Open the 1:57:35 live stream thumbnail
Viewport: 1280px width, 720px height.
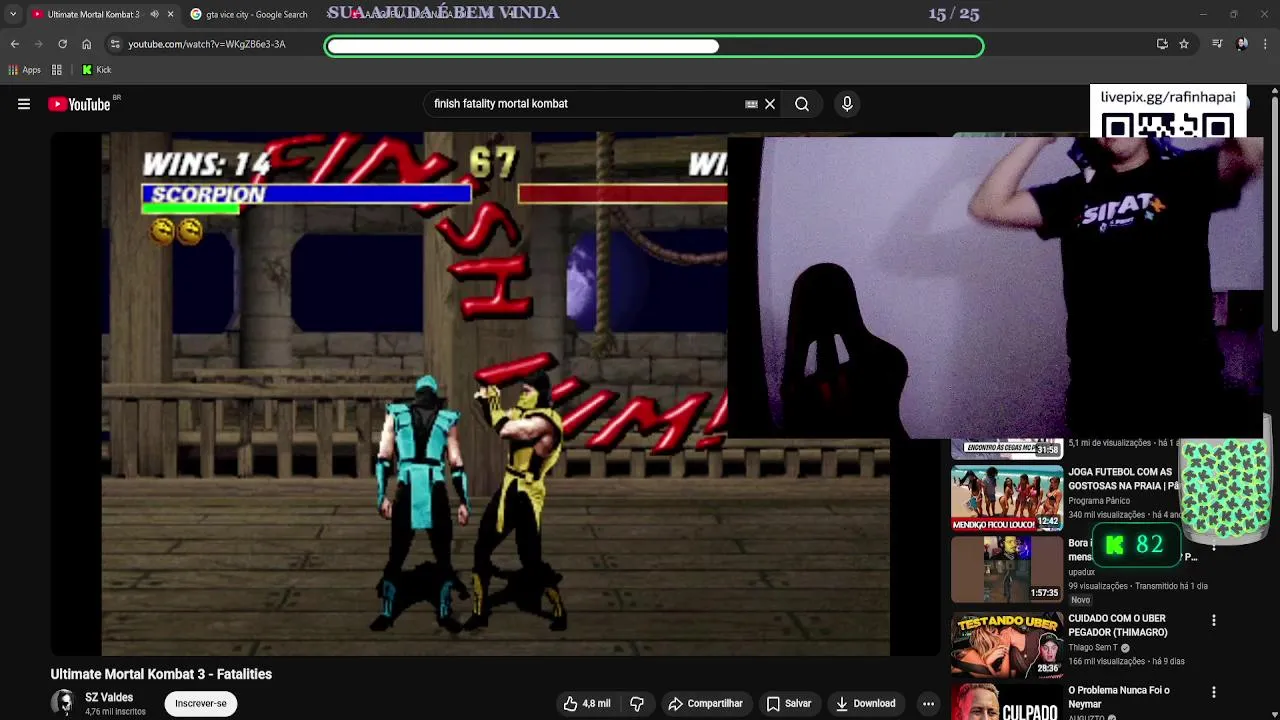click(1007, 569)
